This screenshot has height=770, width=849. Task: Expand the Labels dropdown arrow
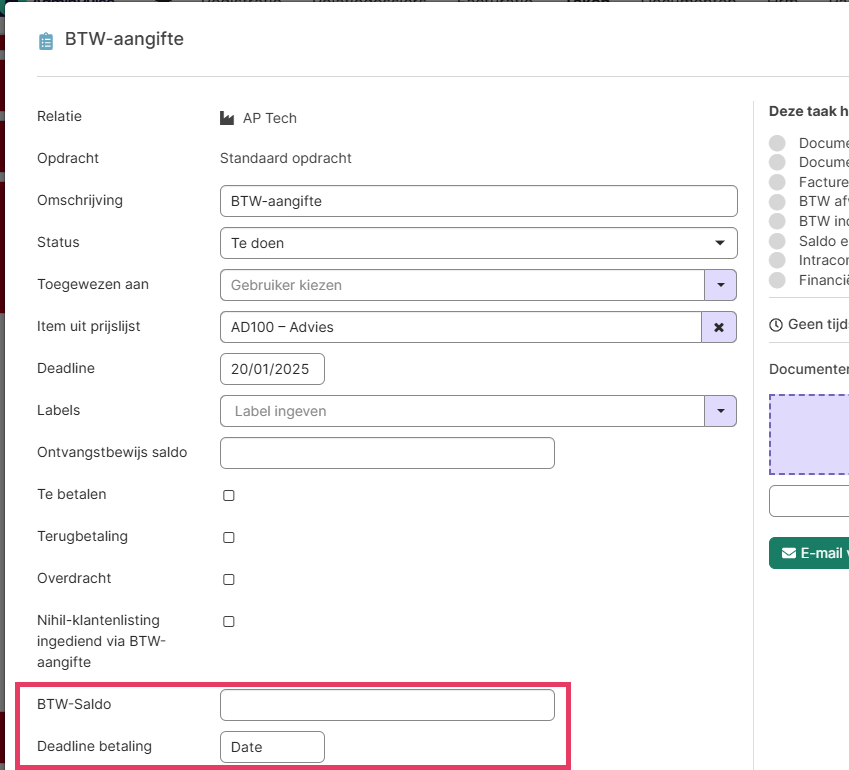720,411
